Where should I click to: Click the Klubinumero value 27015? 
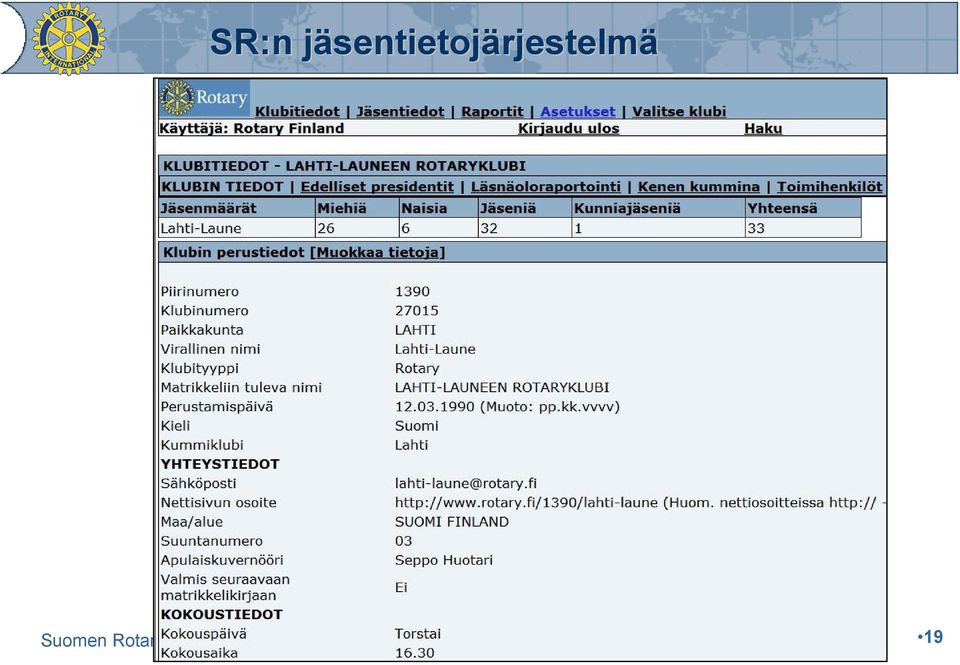416,310
